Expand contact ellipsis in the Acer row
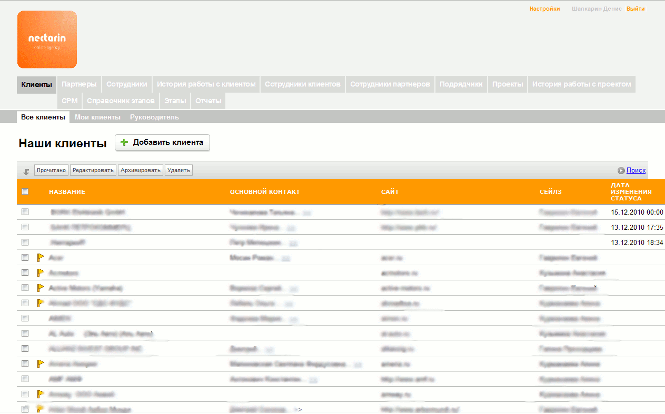665x414 pixels. click(288, 258)
